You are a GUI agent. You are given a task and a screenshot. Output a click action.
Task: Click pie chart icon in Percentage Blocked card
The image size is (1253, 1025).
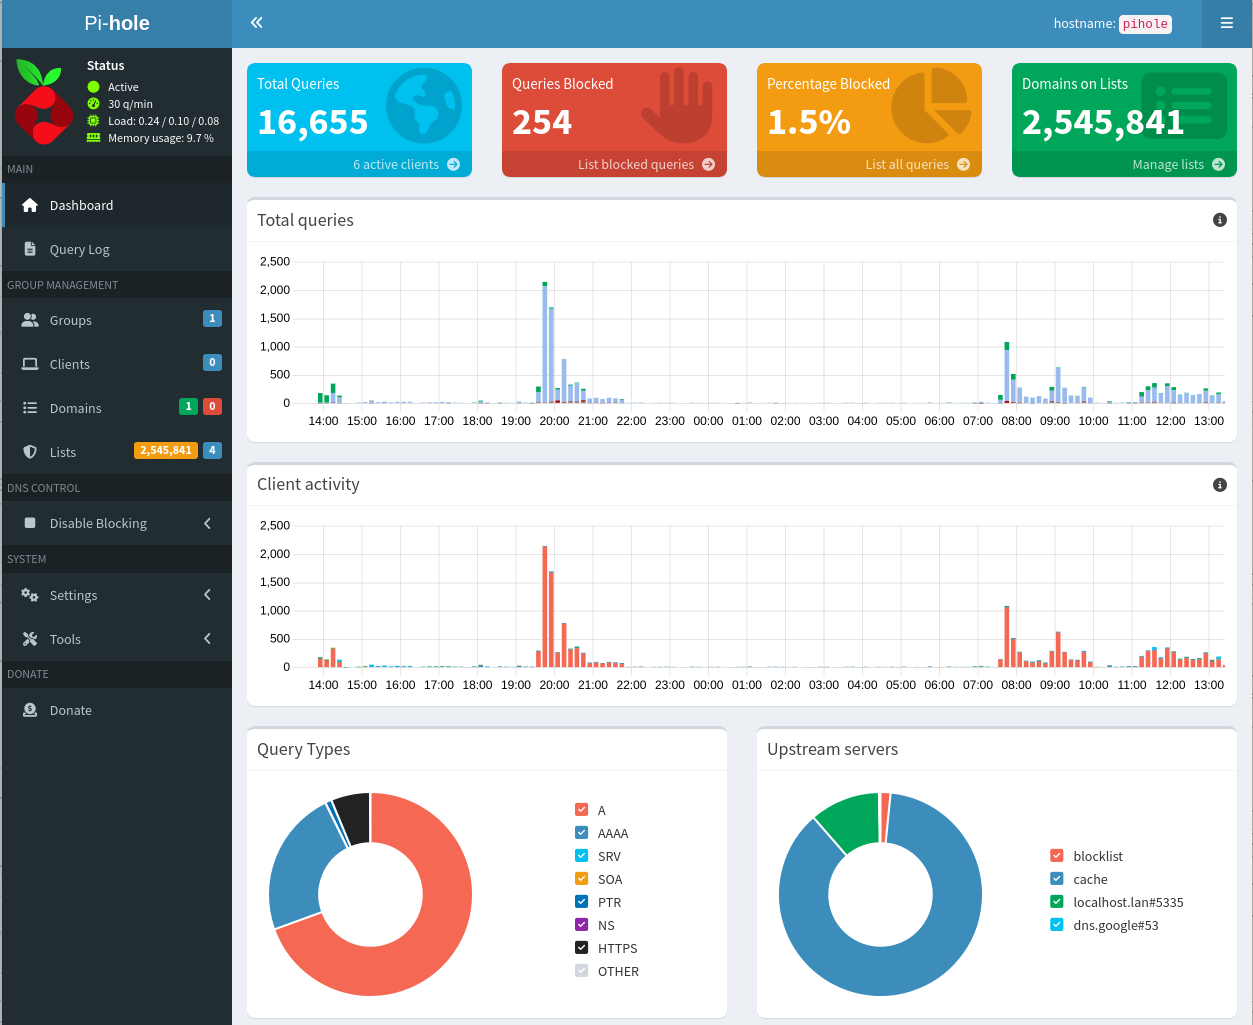pyautogui.click(x=931, y=106)
